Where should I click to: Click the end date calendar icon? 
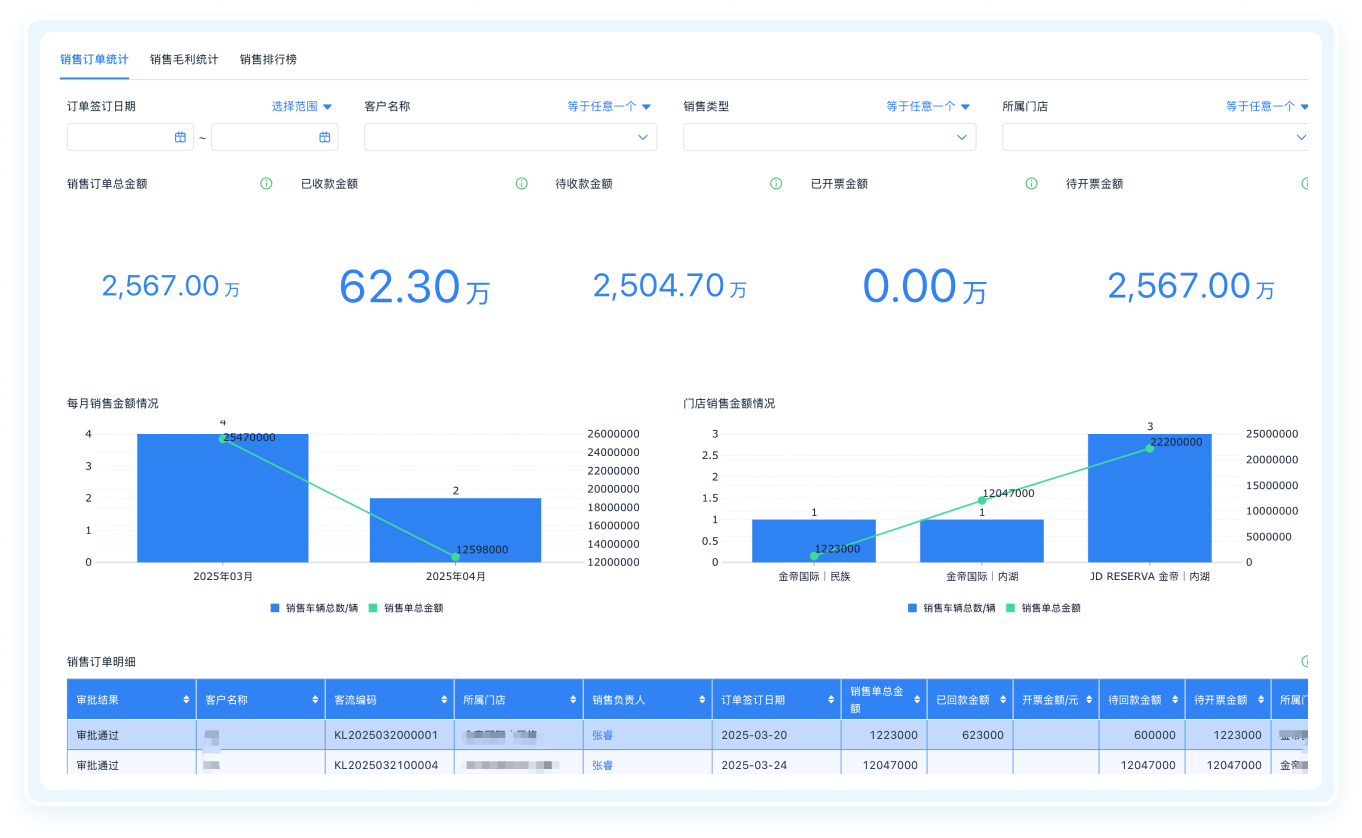point(325,137)
